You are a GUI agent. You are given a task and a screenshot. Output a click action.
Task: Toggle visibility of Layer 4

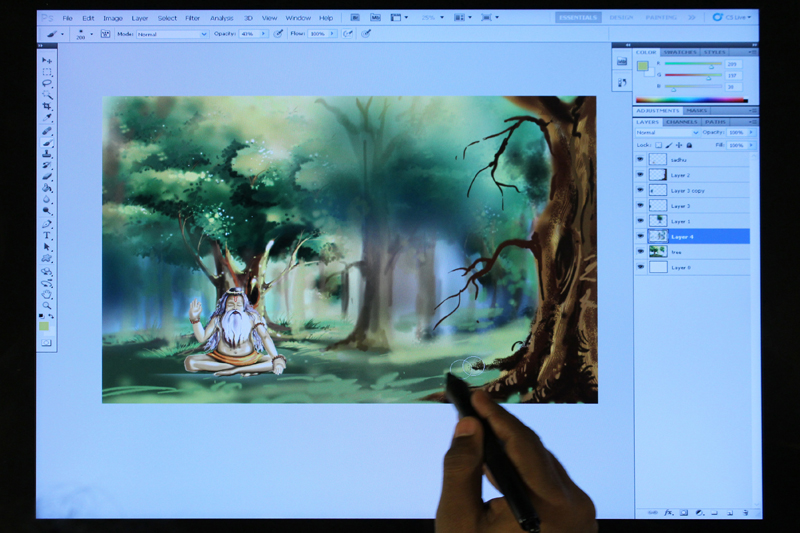(640, 236)
